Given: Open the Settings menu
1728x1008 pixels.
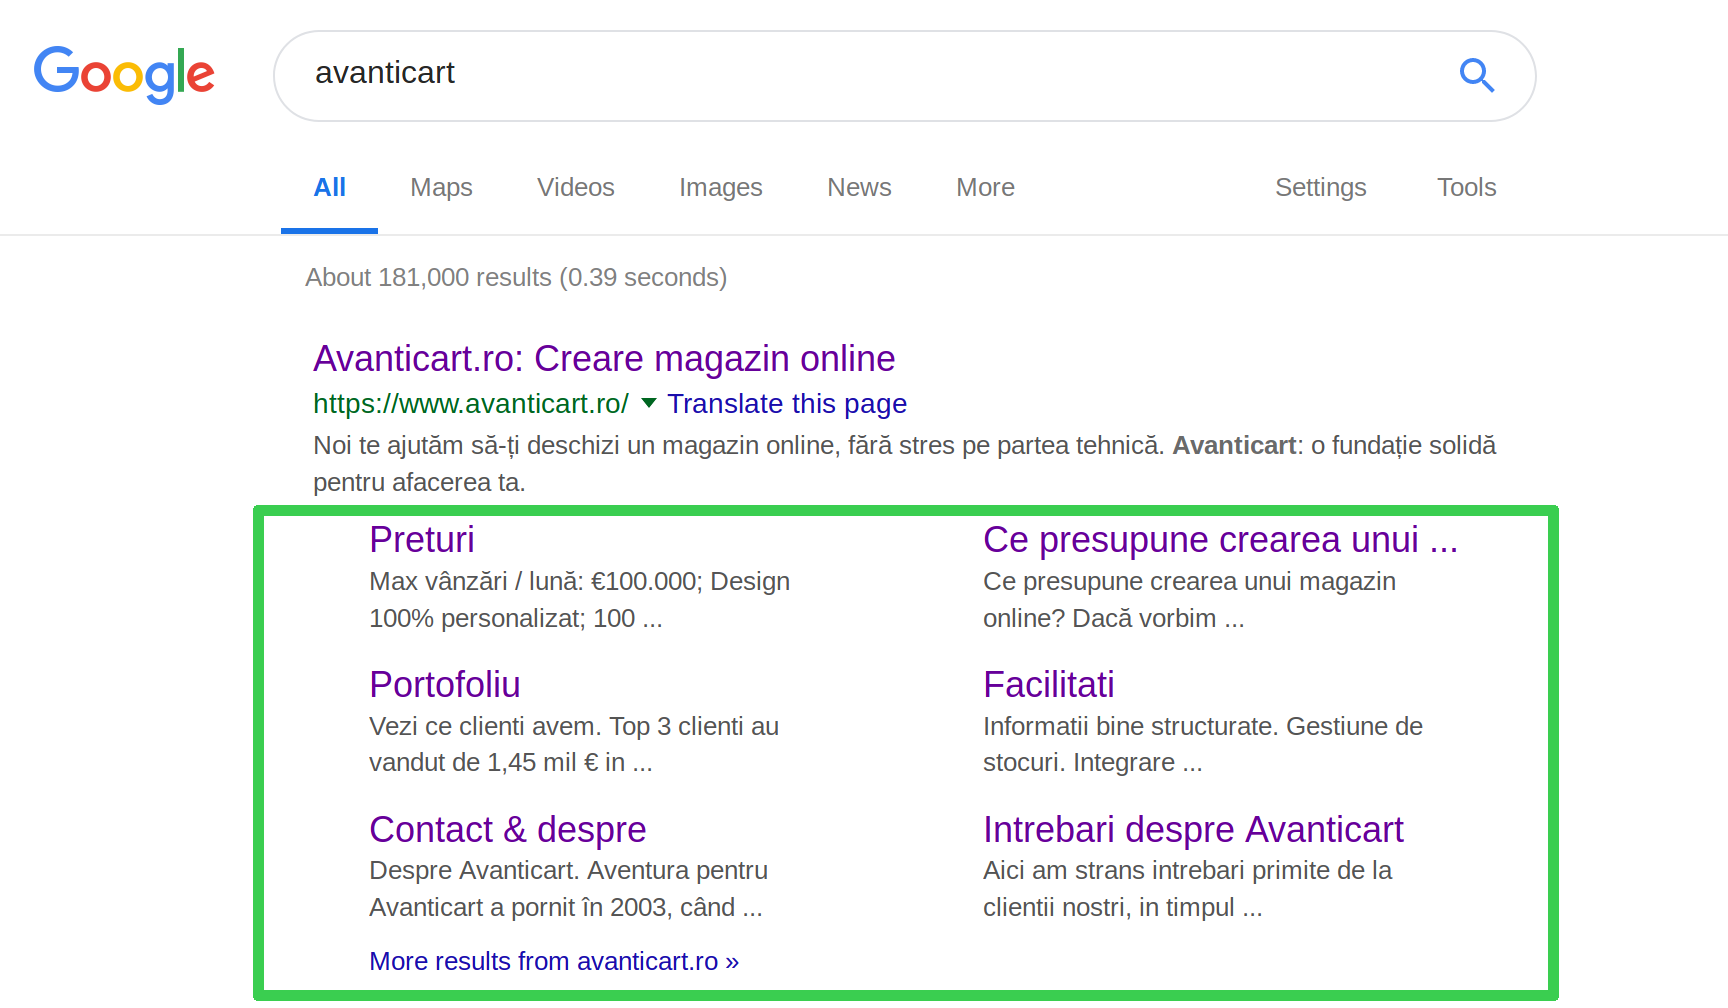Looking at the screenshot, I should (x=1320, y=188).
